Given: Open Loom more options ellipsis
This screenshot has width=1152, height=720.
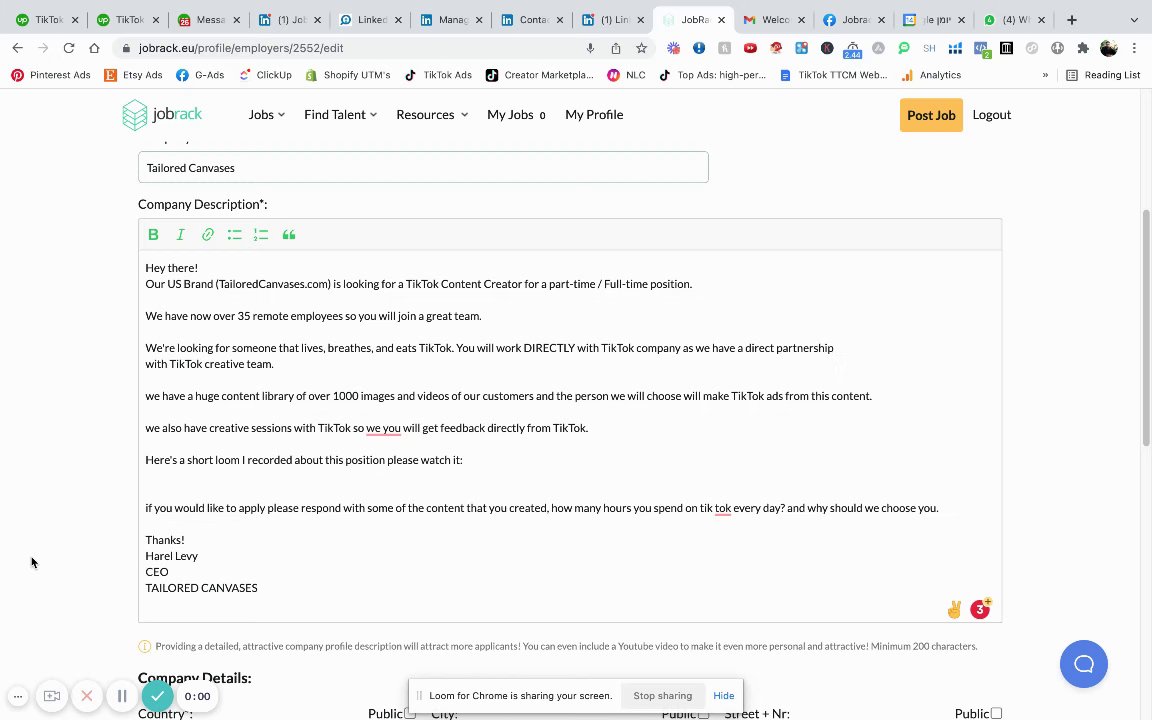Looking at the screenshot, I should click(18, 696).
